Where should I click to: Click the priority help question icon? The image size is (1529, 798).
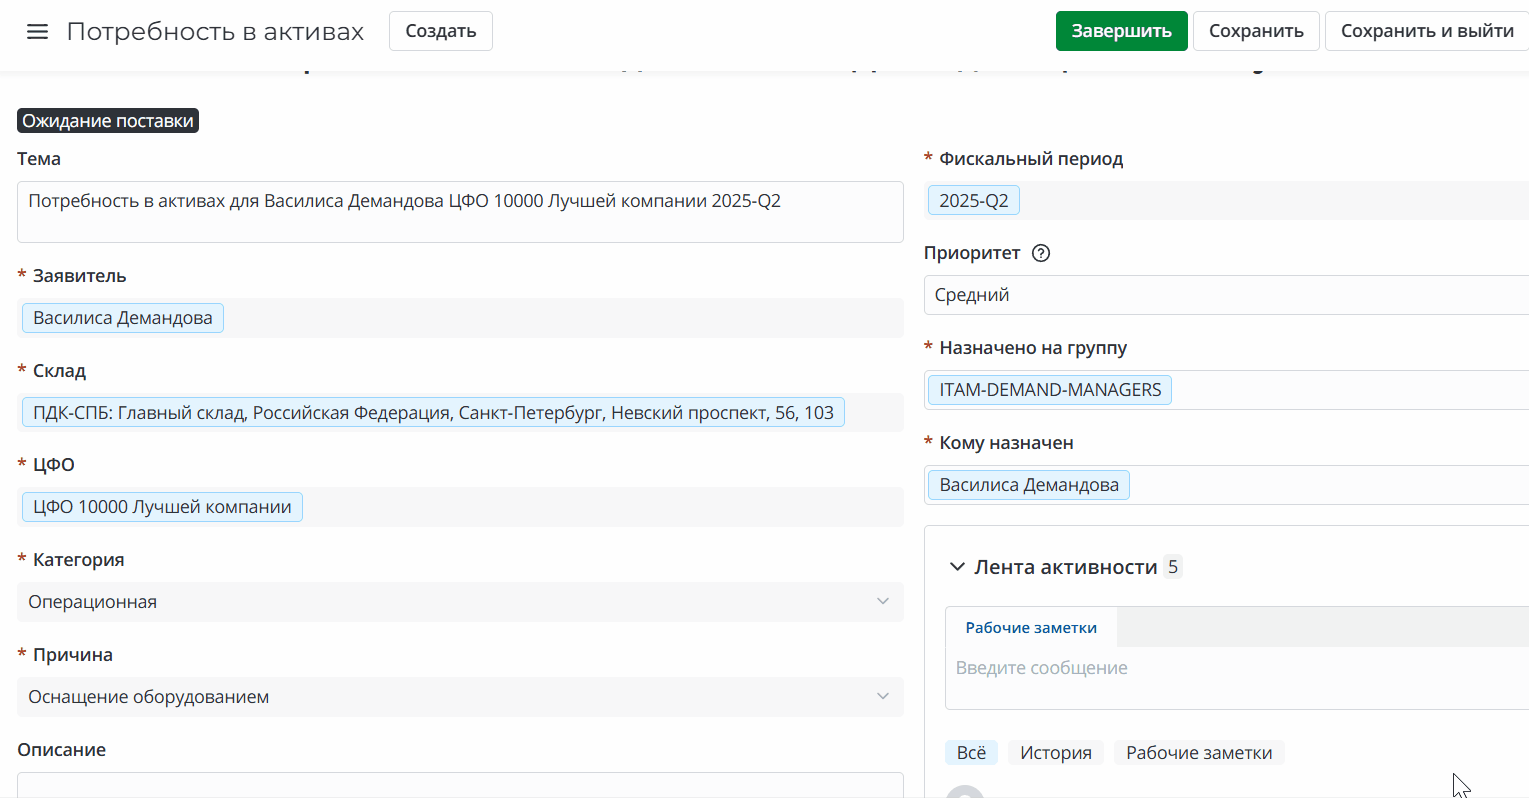[1041, 253]
